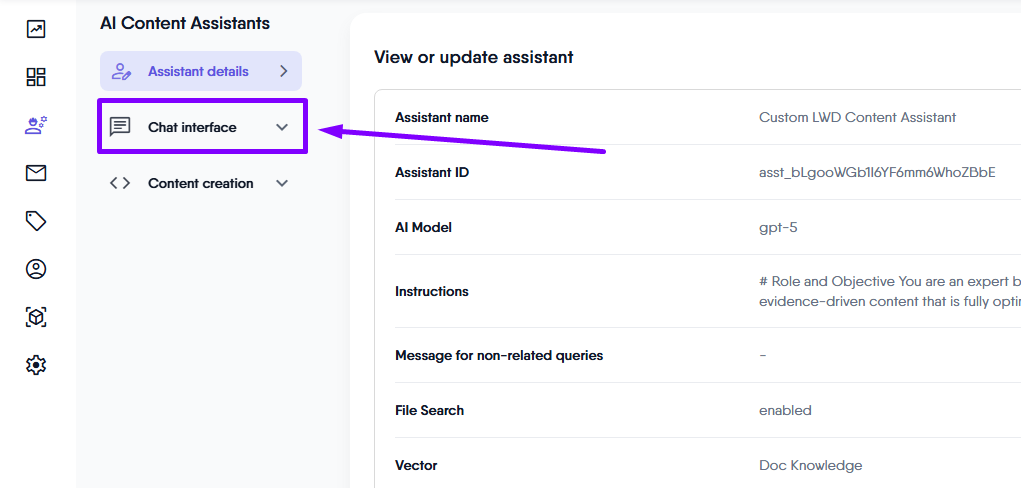Open settings gear icon in sidebar
Viewport: 1021px width, 488px height.
coord(36,365)
